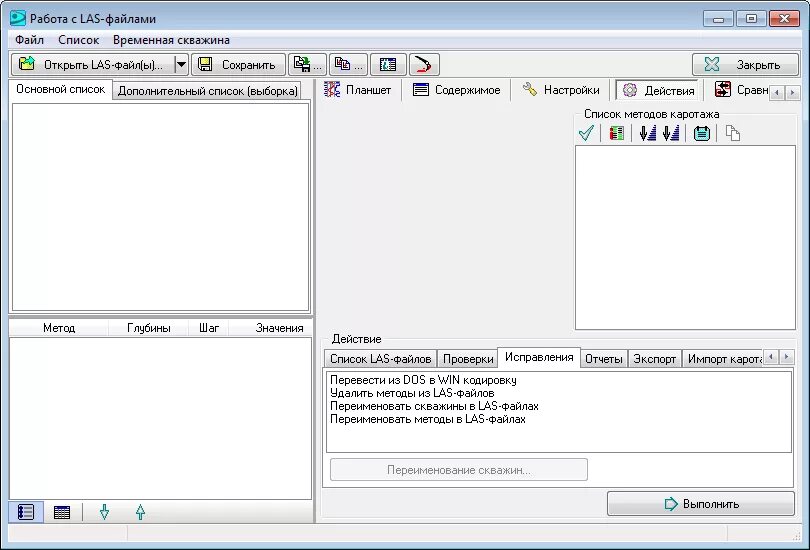Viewport: 810px width, 550px height.
Task: Click the save-with-arrow toolbar icon
Action: coord(307,65)
